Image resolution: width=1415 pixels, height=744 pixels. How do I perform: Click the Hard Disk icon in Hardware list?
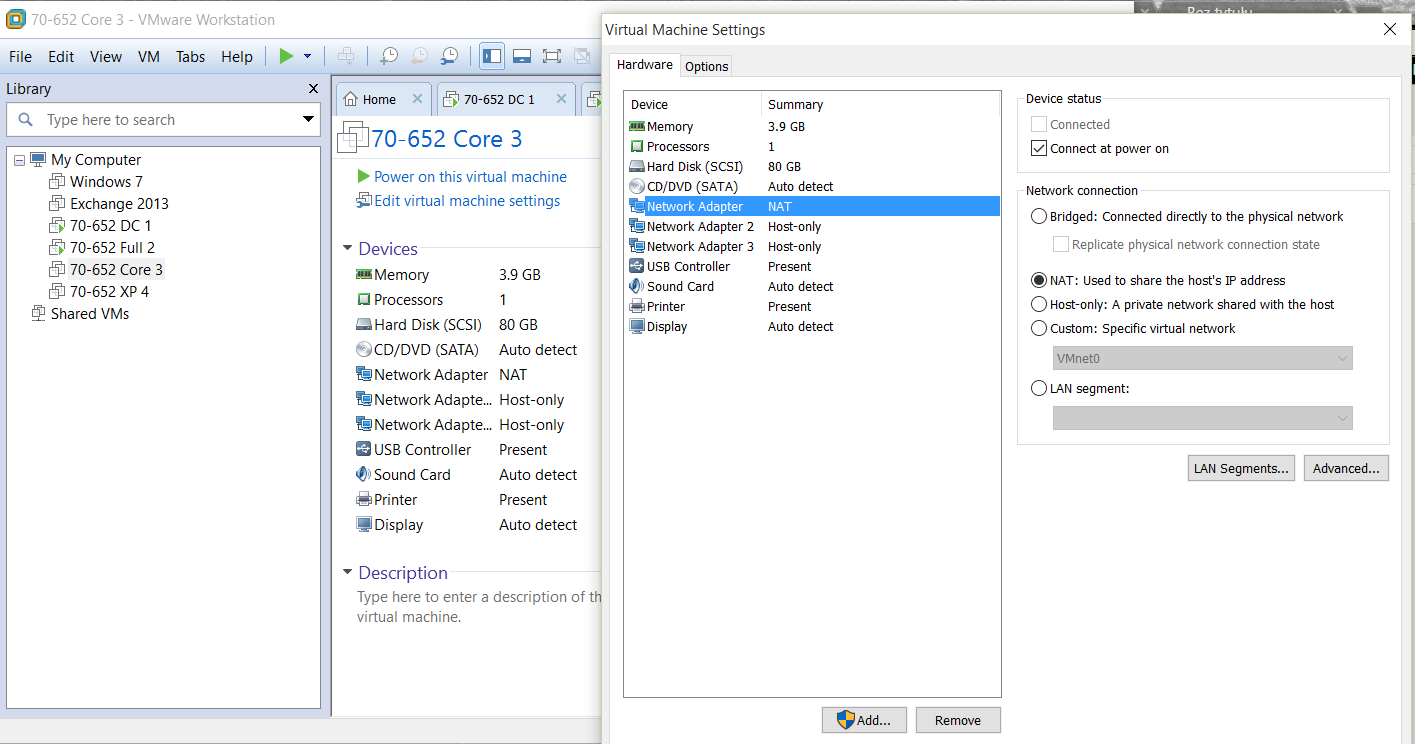click(637, 166)
